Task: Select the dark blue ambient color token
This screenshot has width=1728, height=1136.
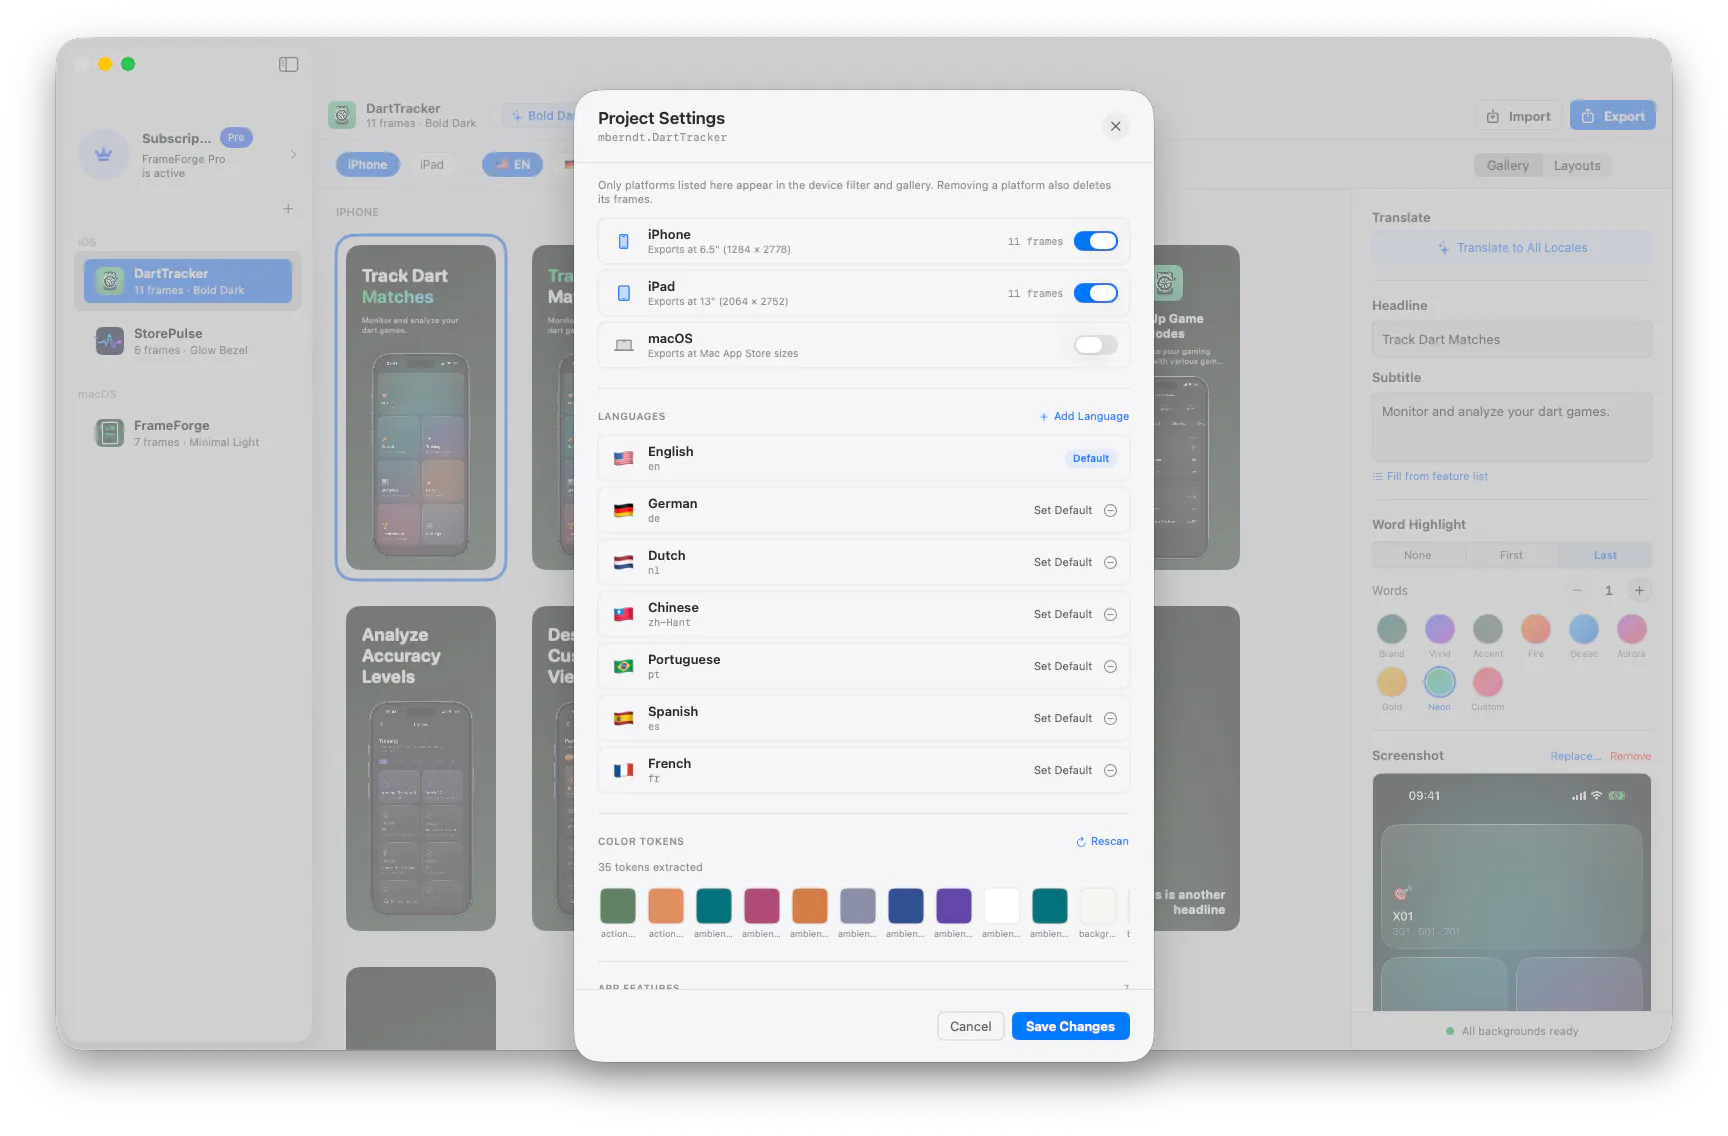Action: pos(905,906)
